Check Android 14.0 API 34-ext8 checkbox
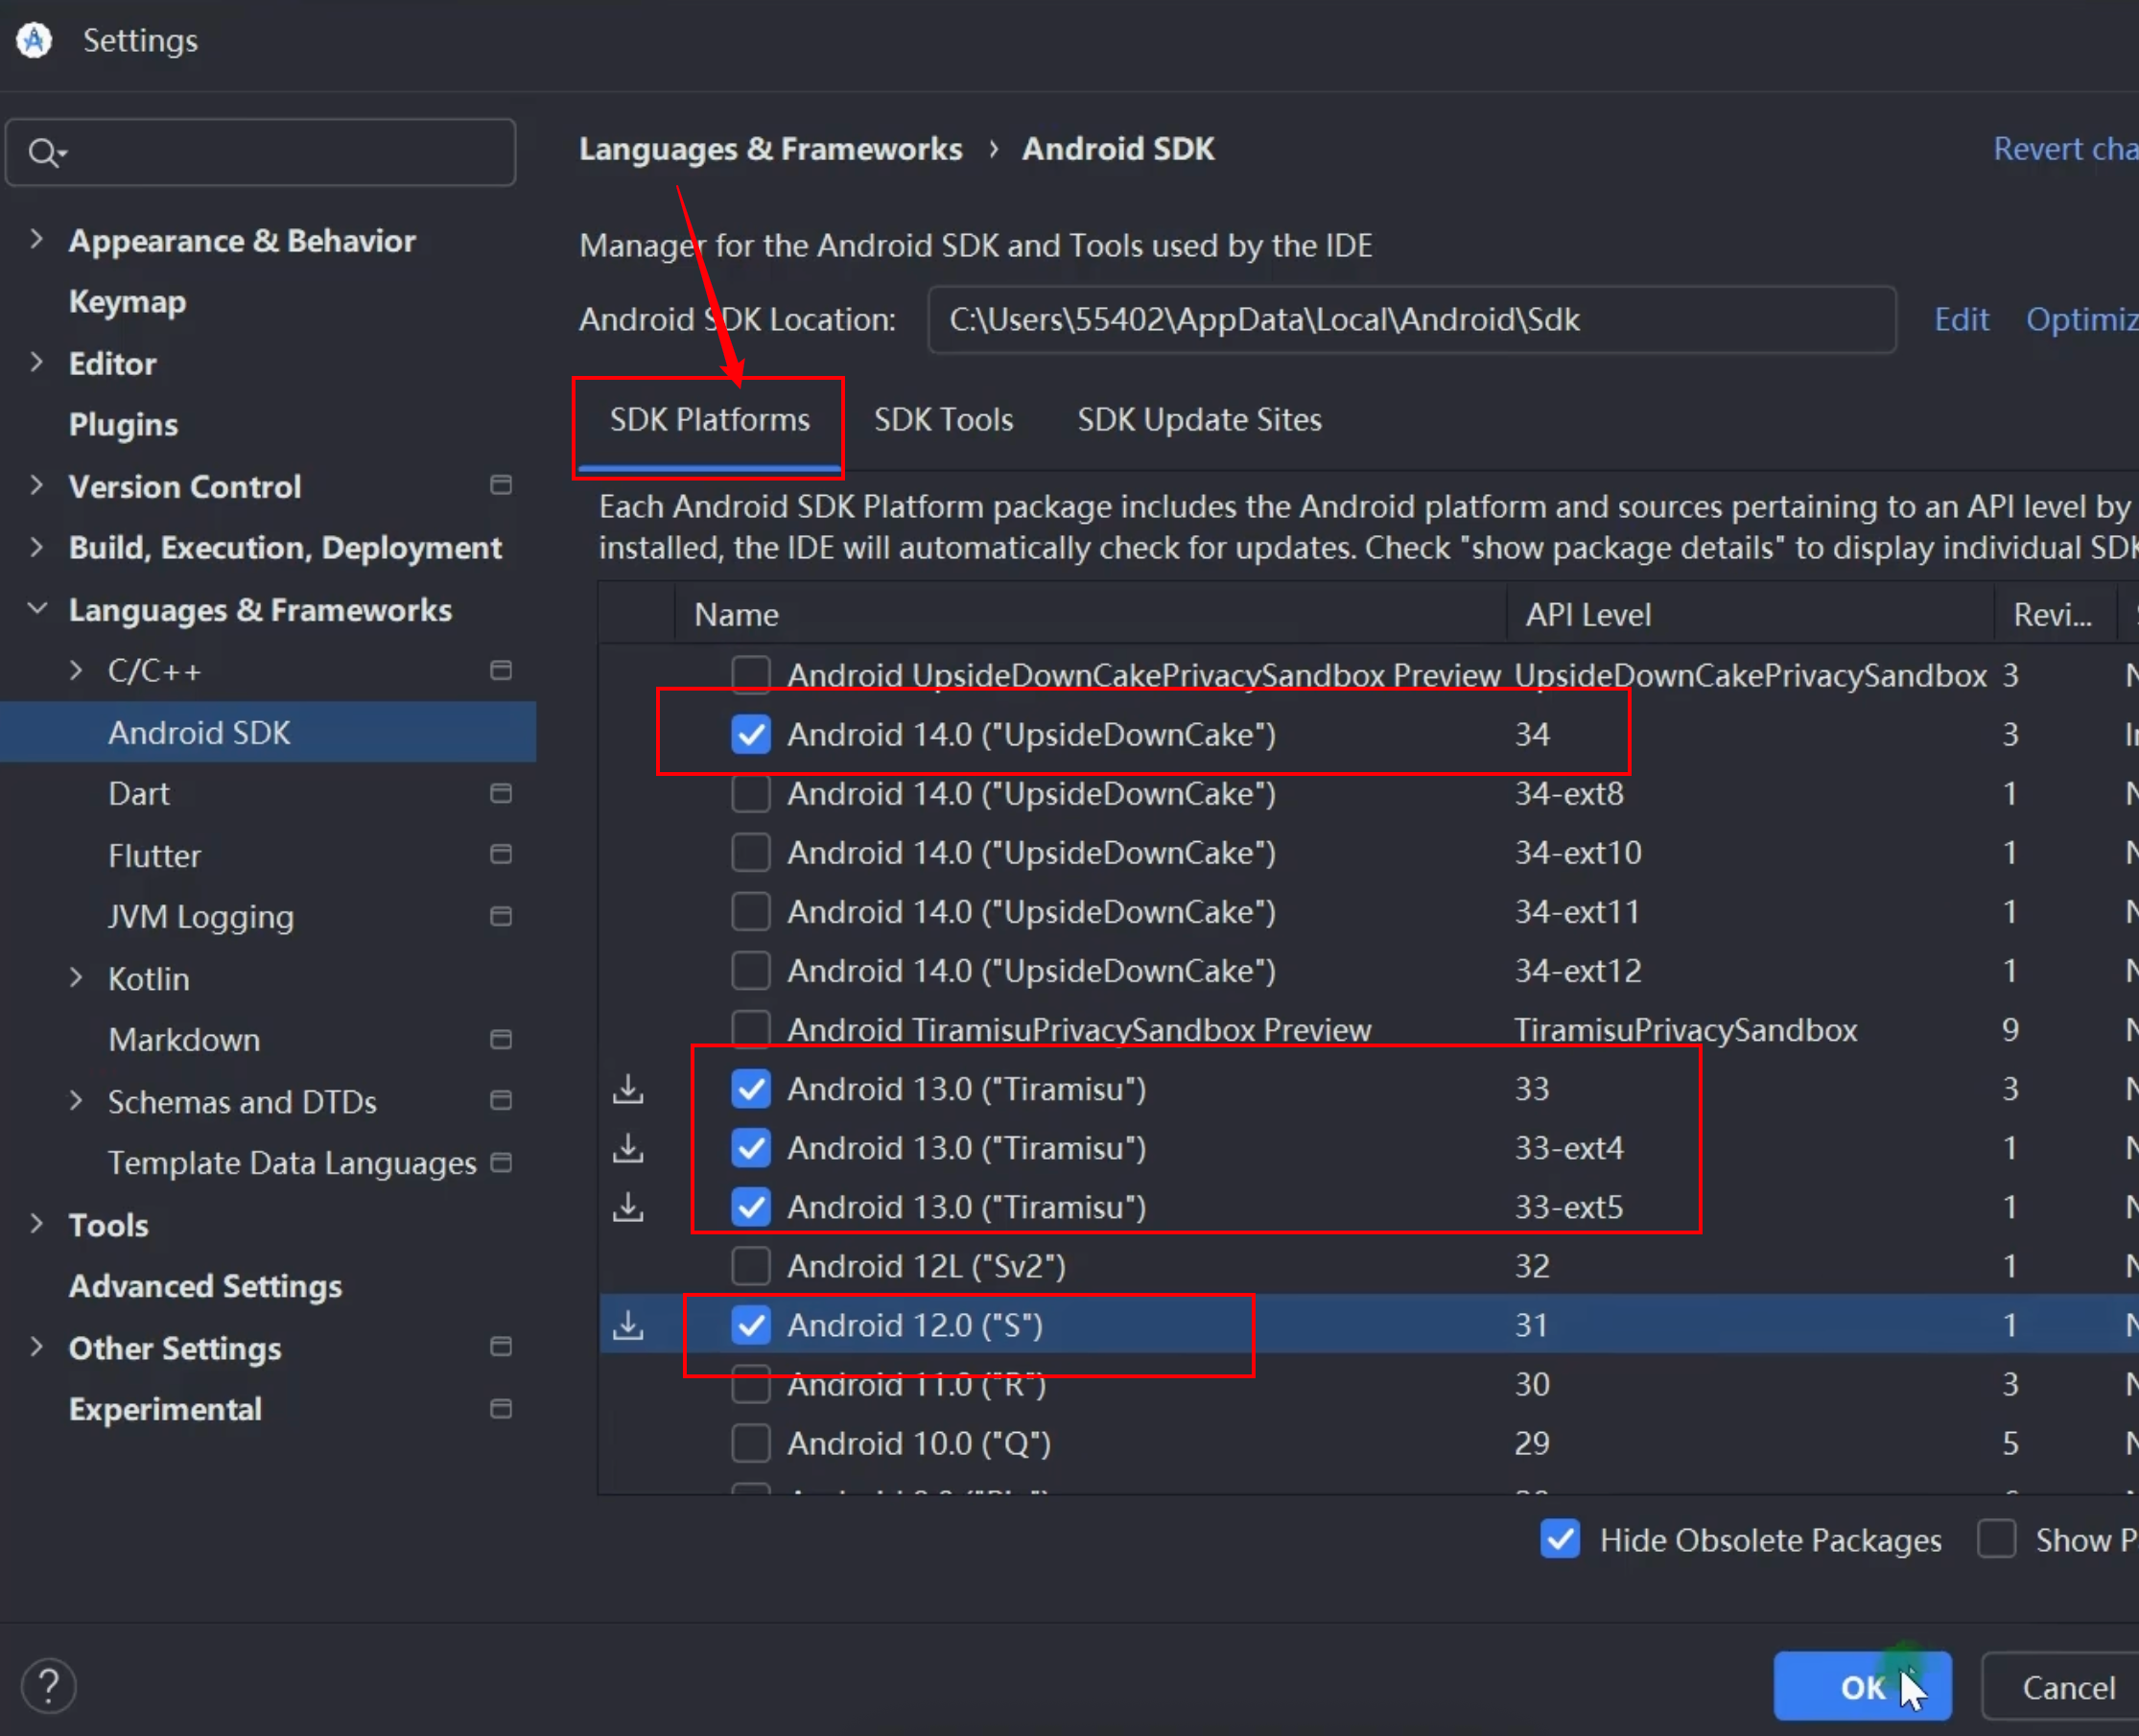The image size is (2139, 1736). [x=751, y=794]
